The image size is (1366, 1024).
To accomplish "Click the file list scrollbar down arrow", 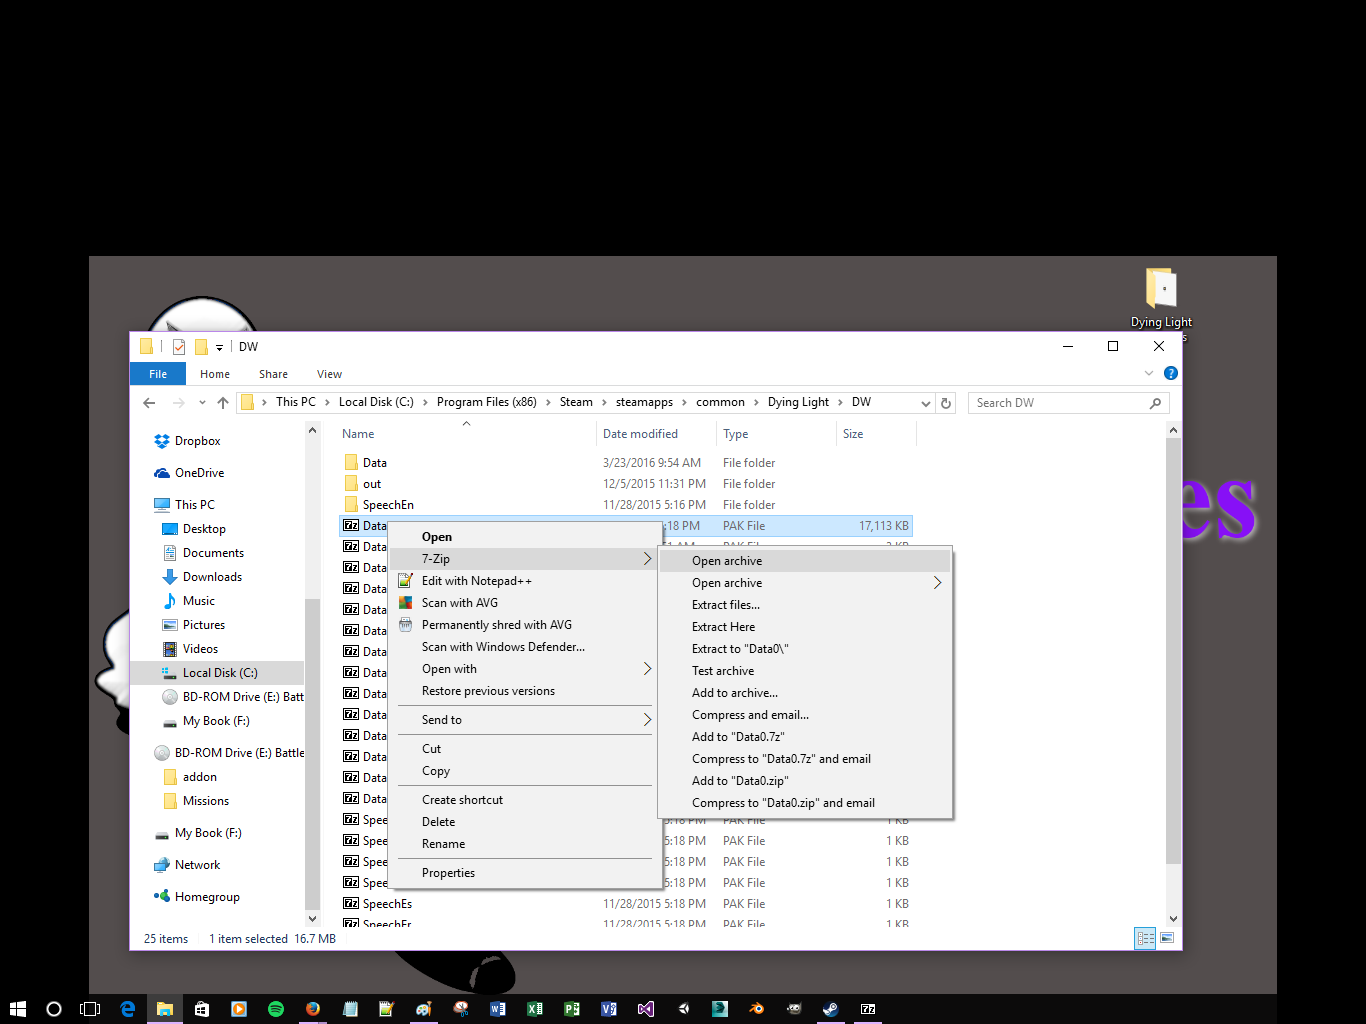I will [x=1174, y=919].
